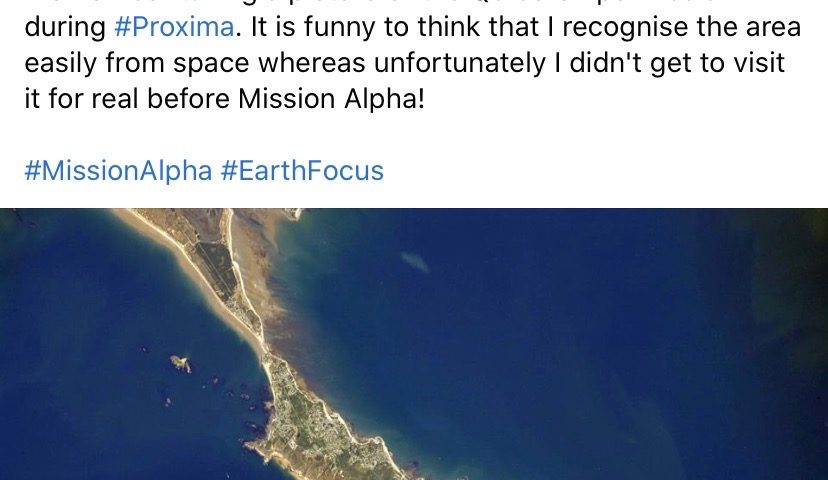Follow the #EarthFocus hashtag link
828x480 pixels.
coord(302,170)
